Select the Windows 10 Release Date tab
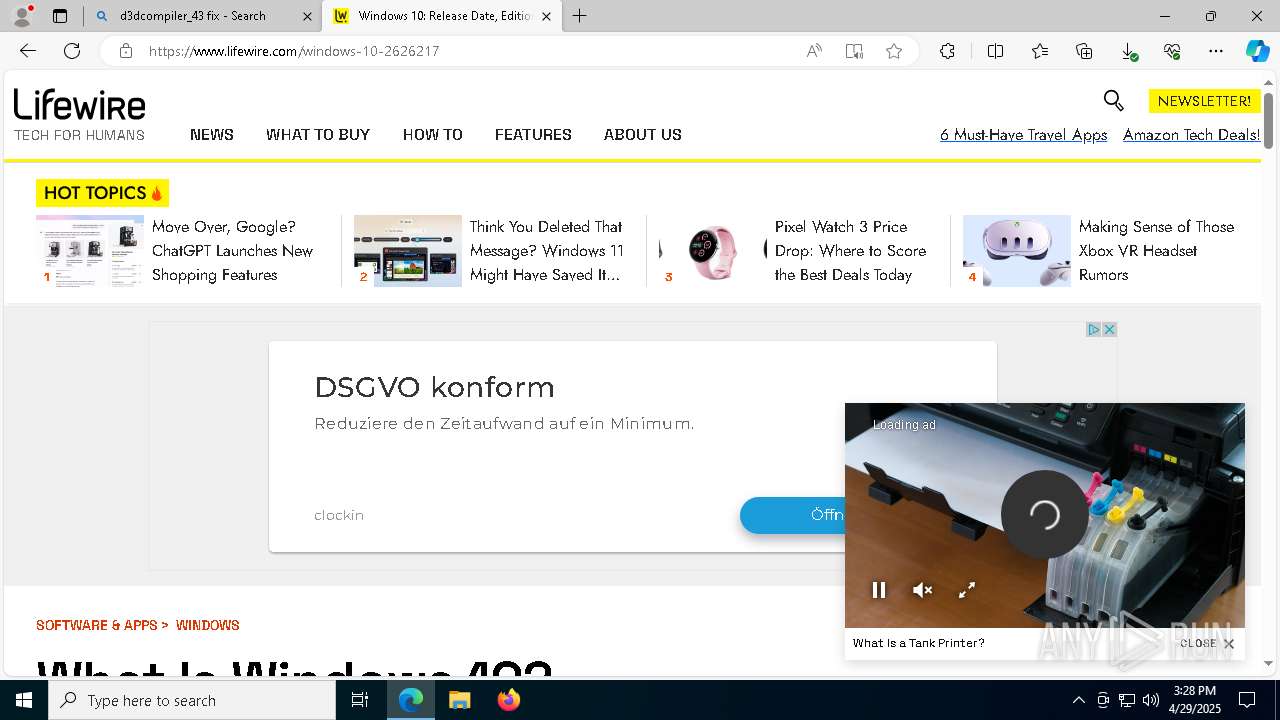1280x720 pixels. (x=444, y=16)
